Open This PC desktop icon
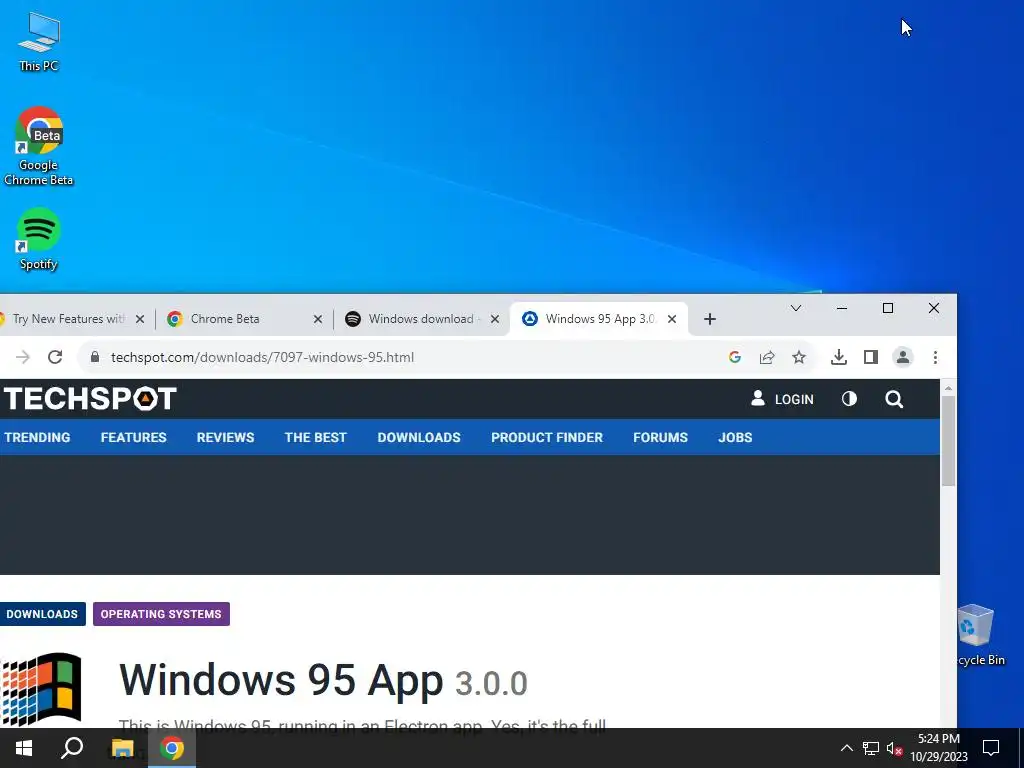1024x768 pixels. coord(39,42)
